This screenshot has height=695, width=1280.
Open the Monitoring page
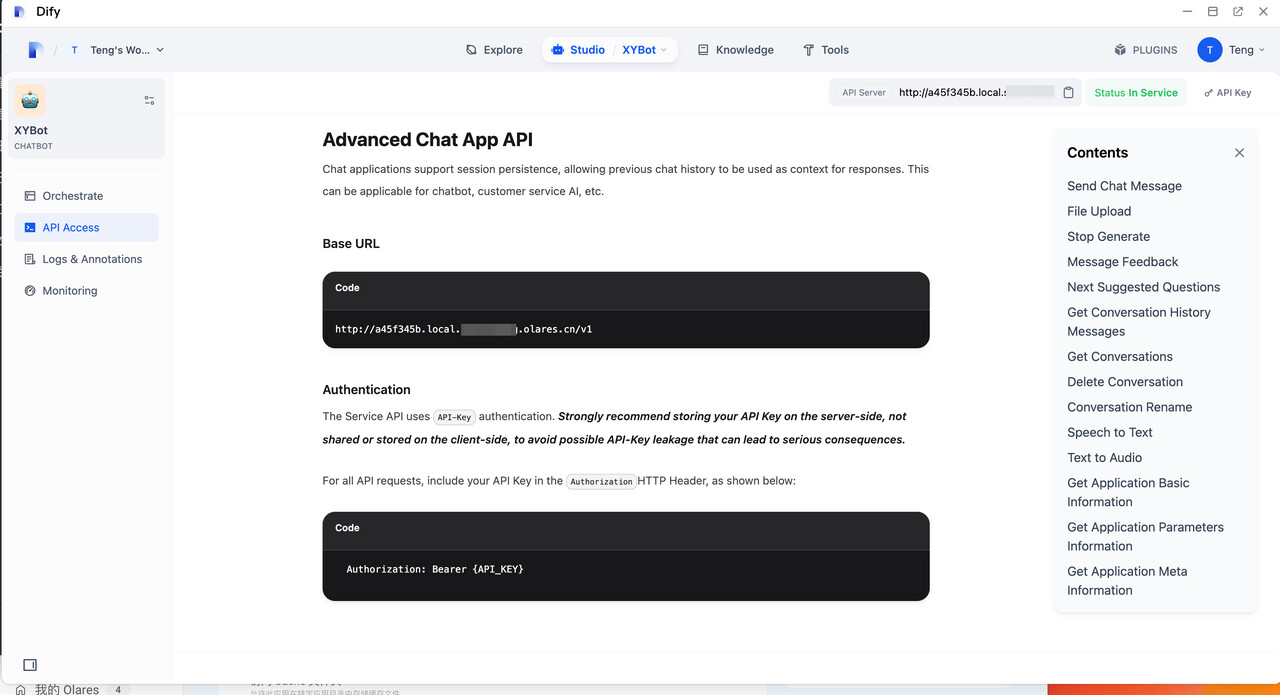coord(69,291)
